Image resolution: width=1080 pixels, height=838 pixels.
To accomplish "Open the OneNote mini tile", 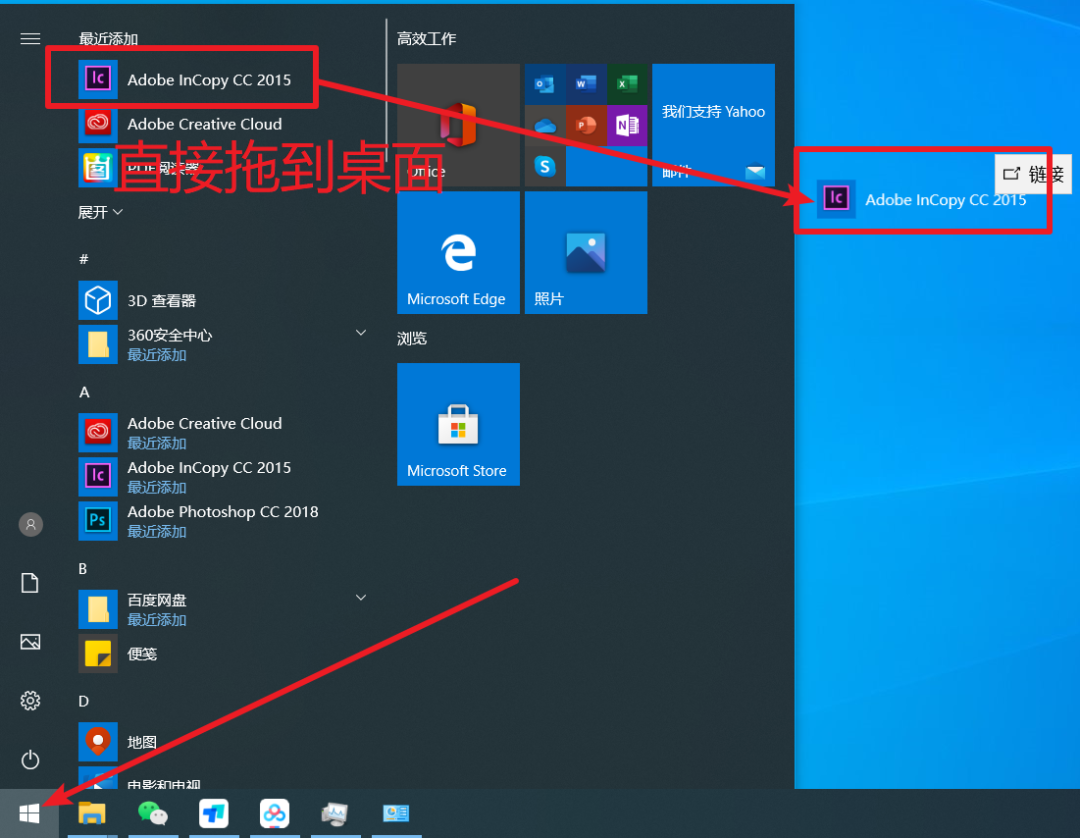I will click(x=627, y=125).
